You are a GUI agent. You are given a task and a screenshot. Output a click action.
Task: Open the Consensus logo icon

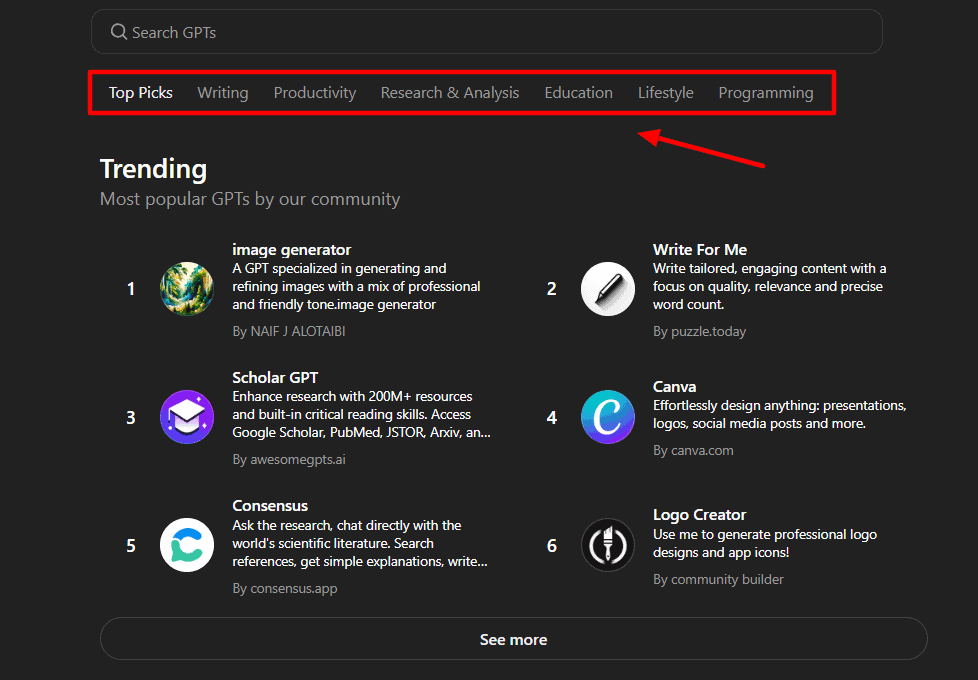(187, 545)
